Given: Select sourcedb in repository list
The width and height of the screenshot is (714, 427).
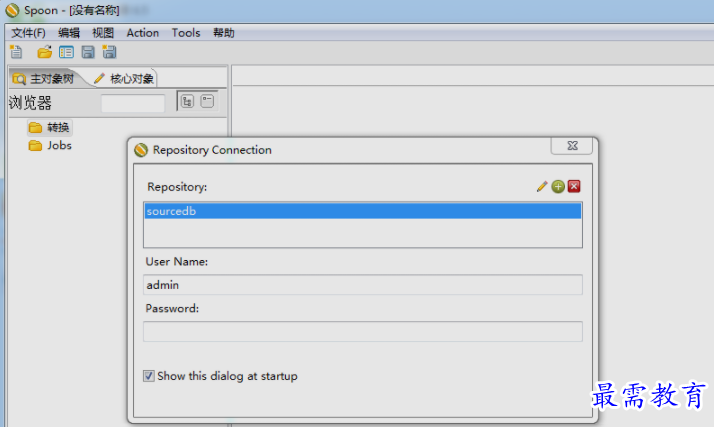Looking at the screenshot, I should pyautogui.click(x=363, y=211).
